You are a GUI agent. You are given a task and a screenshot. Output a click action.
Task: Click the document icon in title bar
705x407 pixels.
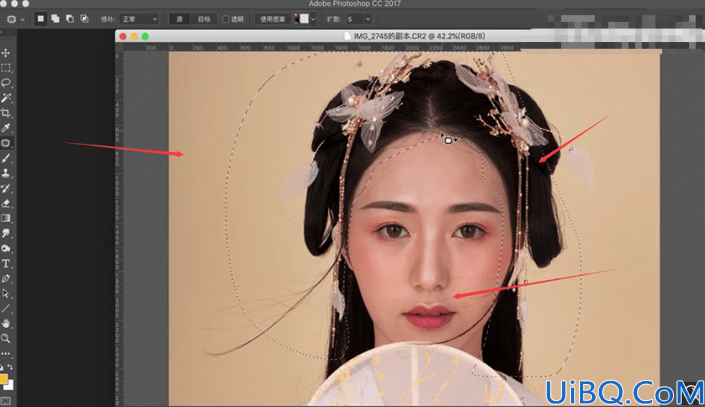pos(347,36)
